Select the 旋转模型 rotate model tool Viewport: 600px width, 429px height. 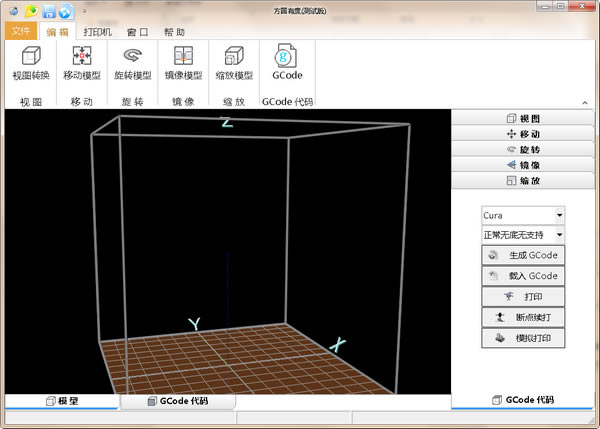[x=133, y=63]
